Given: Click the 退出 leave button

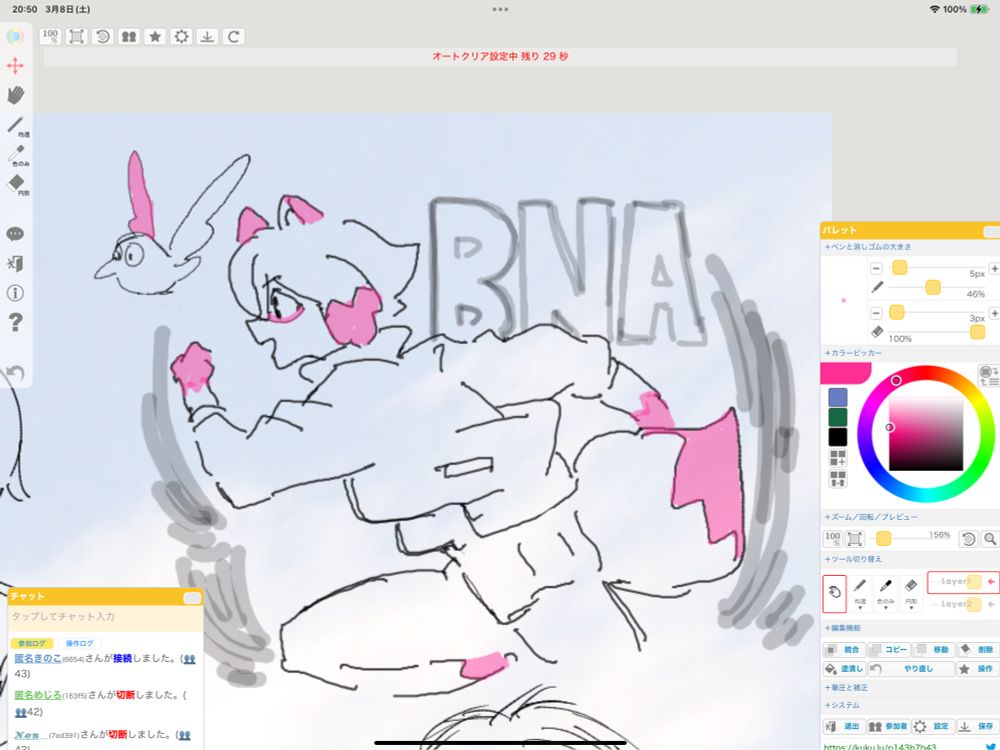Looking at the screenshot, I should (843, 726).
